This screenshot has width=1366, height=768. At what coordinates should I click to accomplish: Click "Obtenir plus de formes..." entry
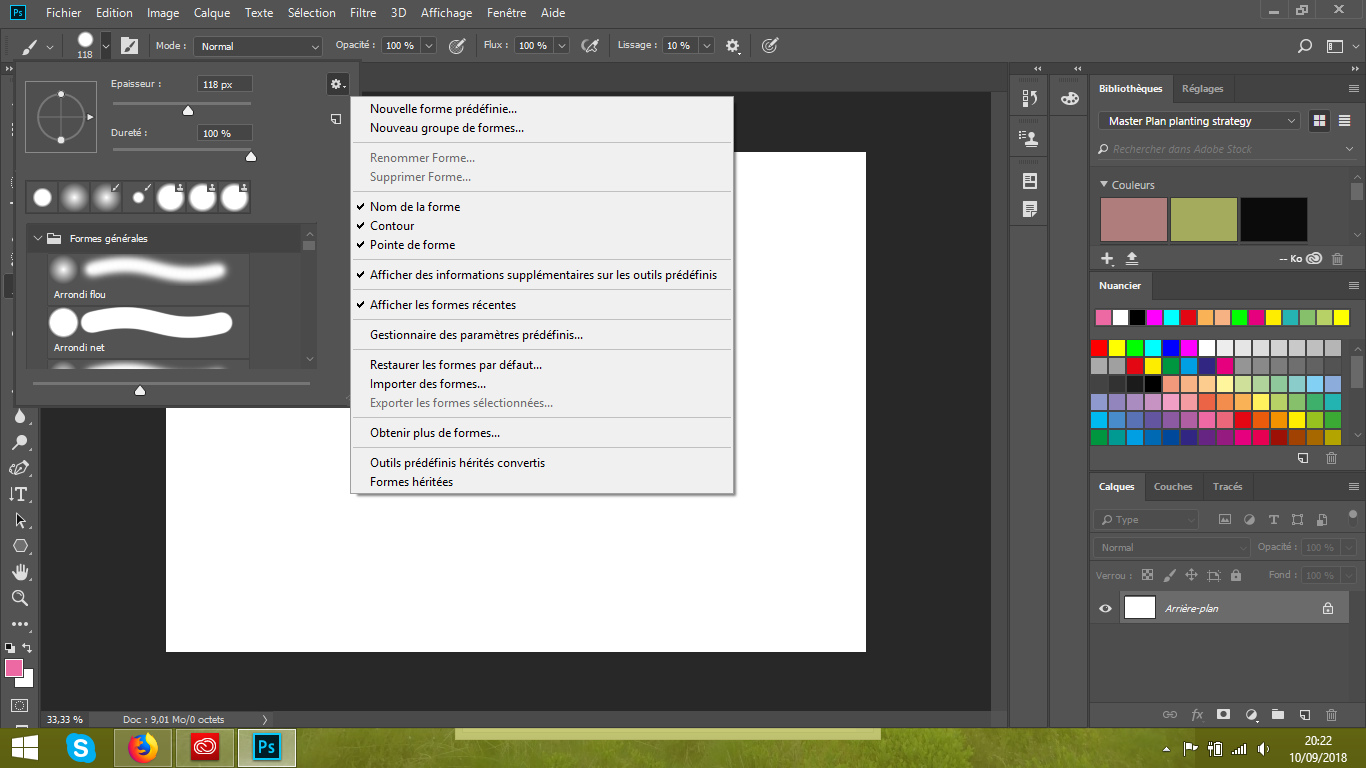point(434,433)
